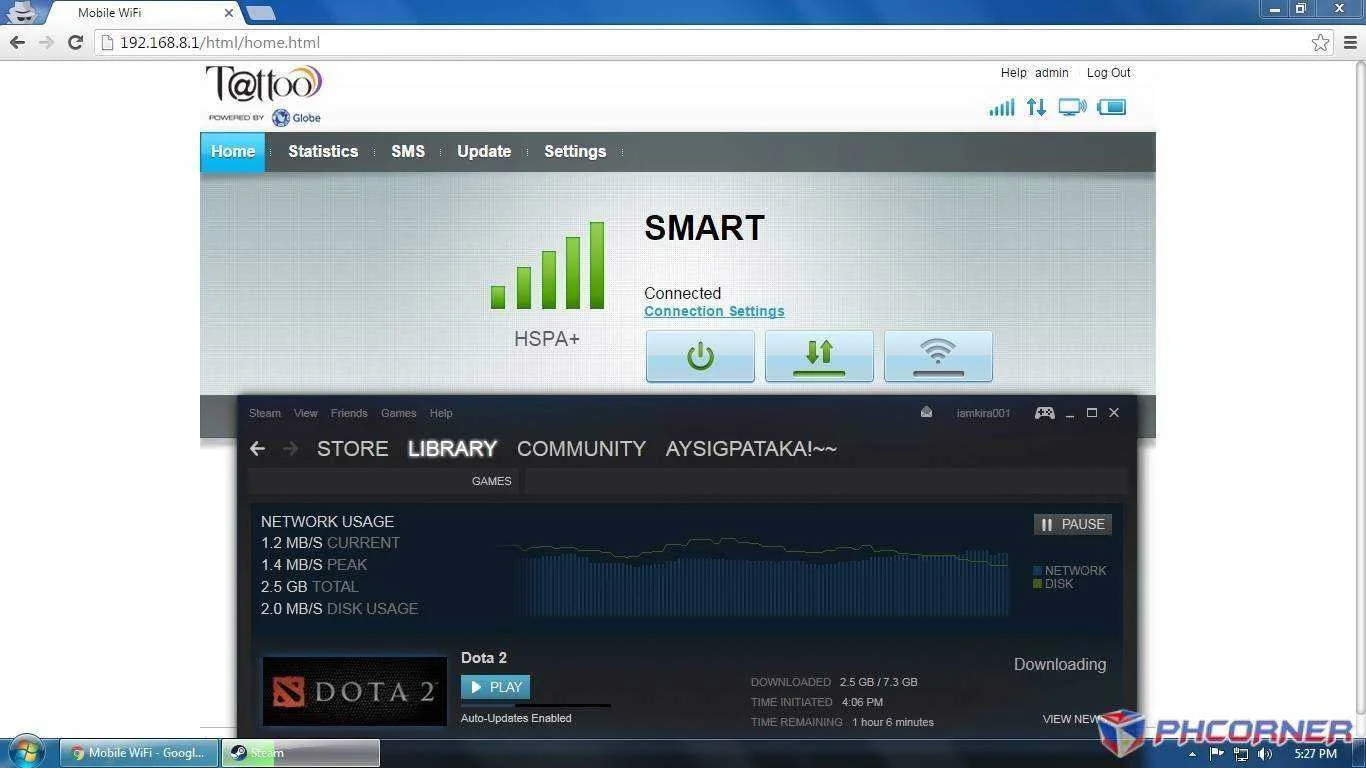
Task: Click the Help link
Action: tap(1013, 73)
